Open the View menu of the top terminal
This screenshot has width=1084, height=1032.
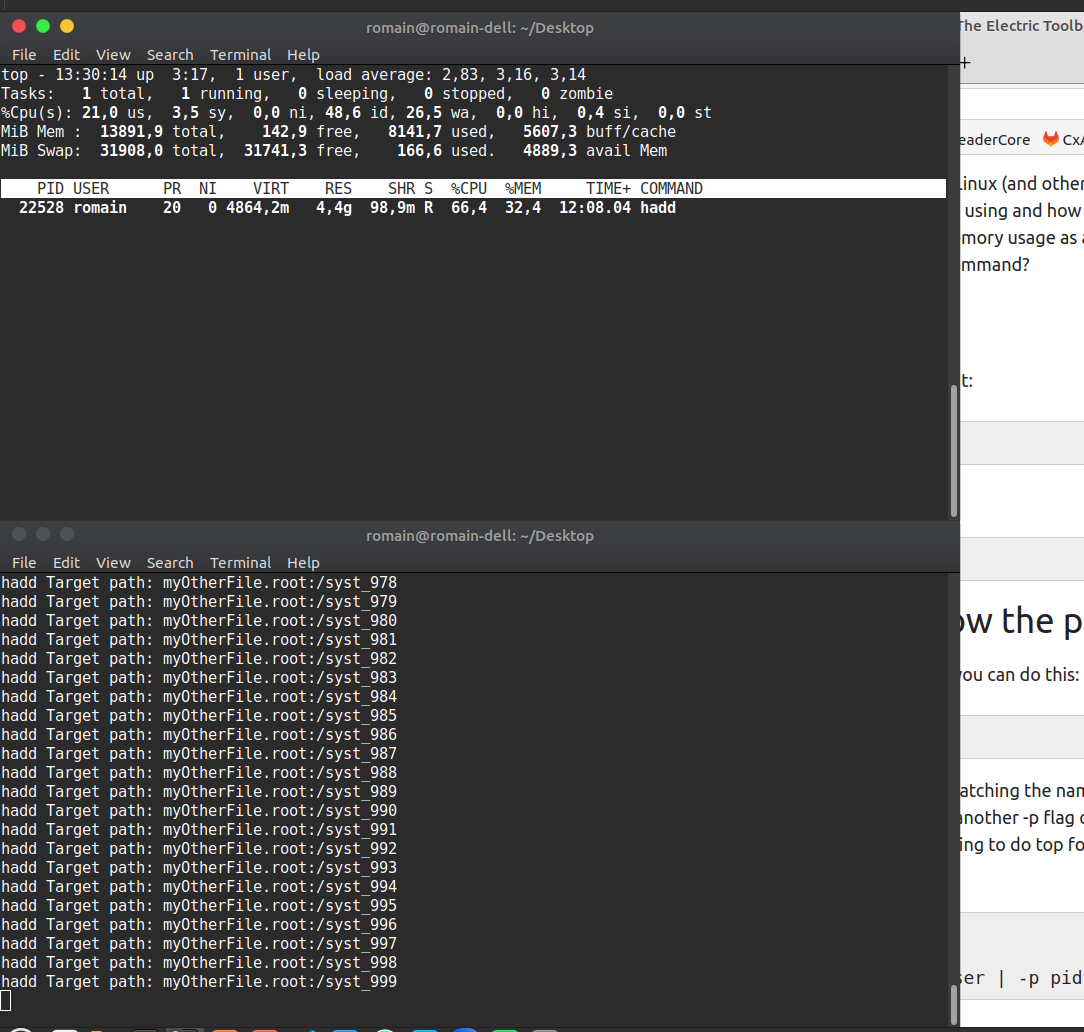coord(113,54)
